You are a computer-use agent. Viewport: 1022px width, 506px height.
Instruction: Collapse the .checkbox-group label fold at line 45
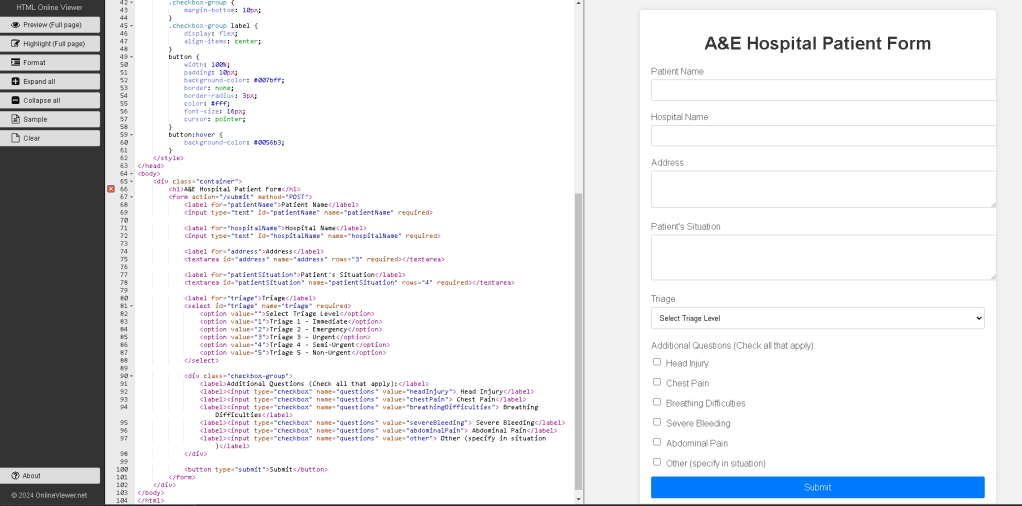pyautogui.click(x=132, y=26)
